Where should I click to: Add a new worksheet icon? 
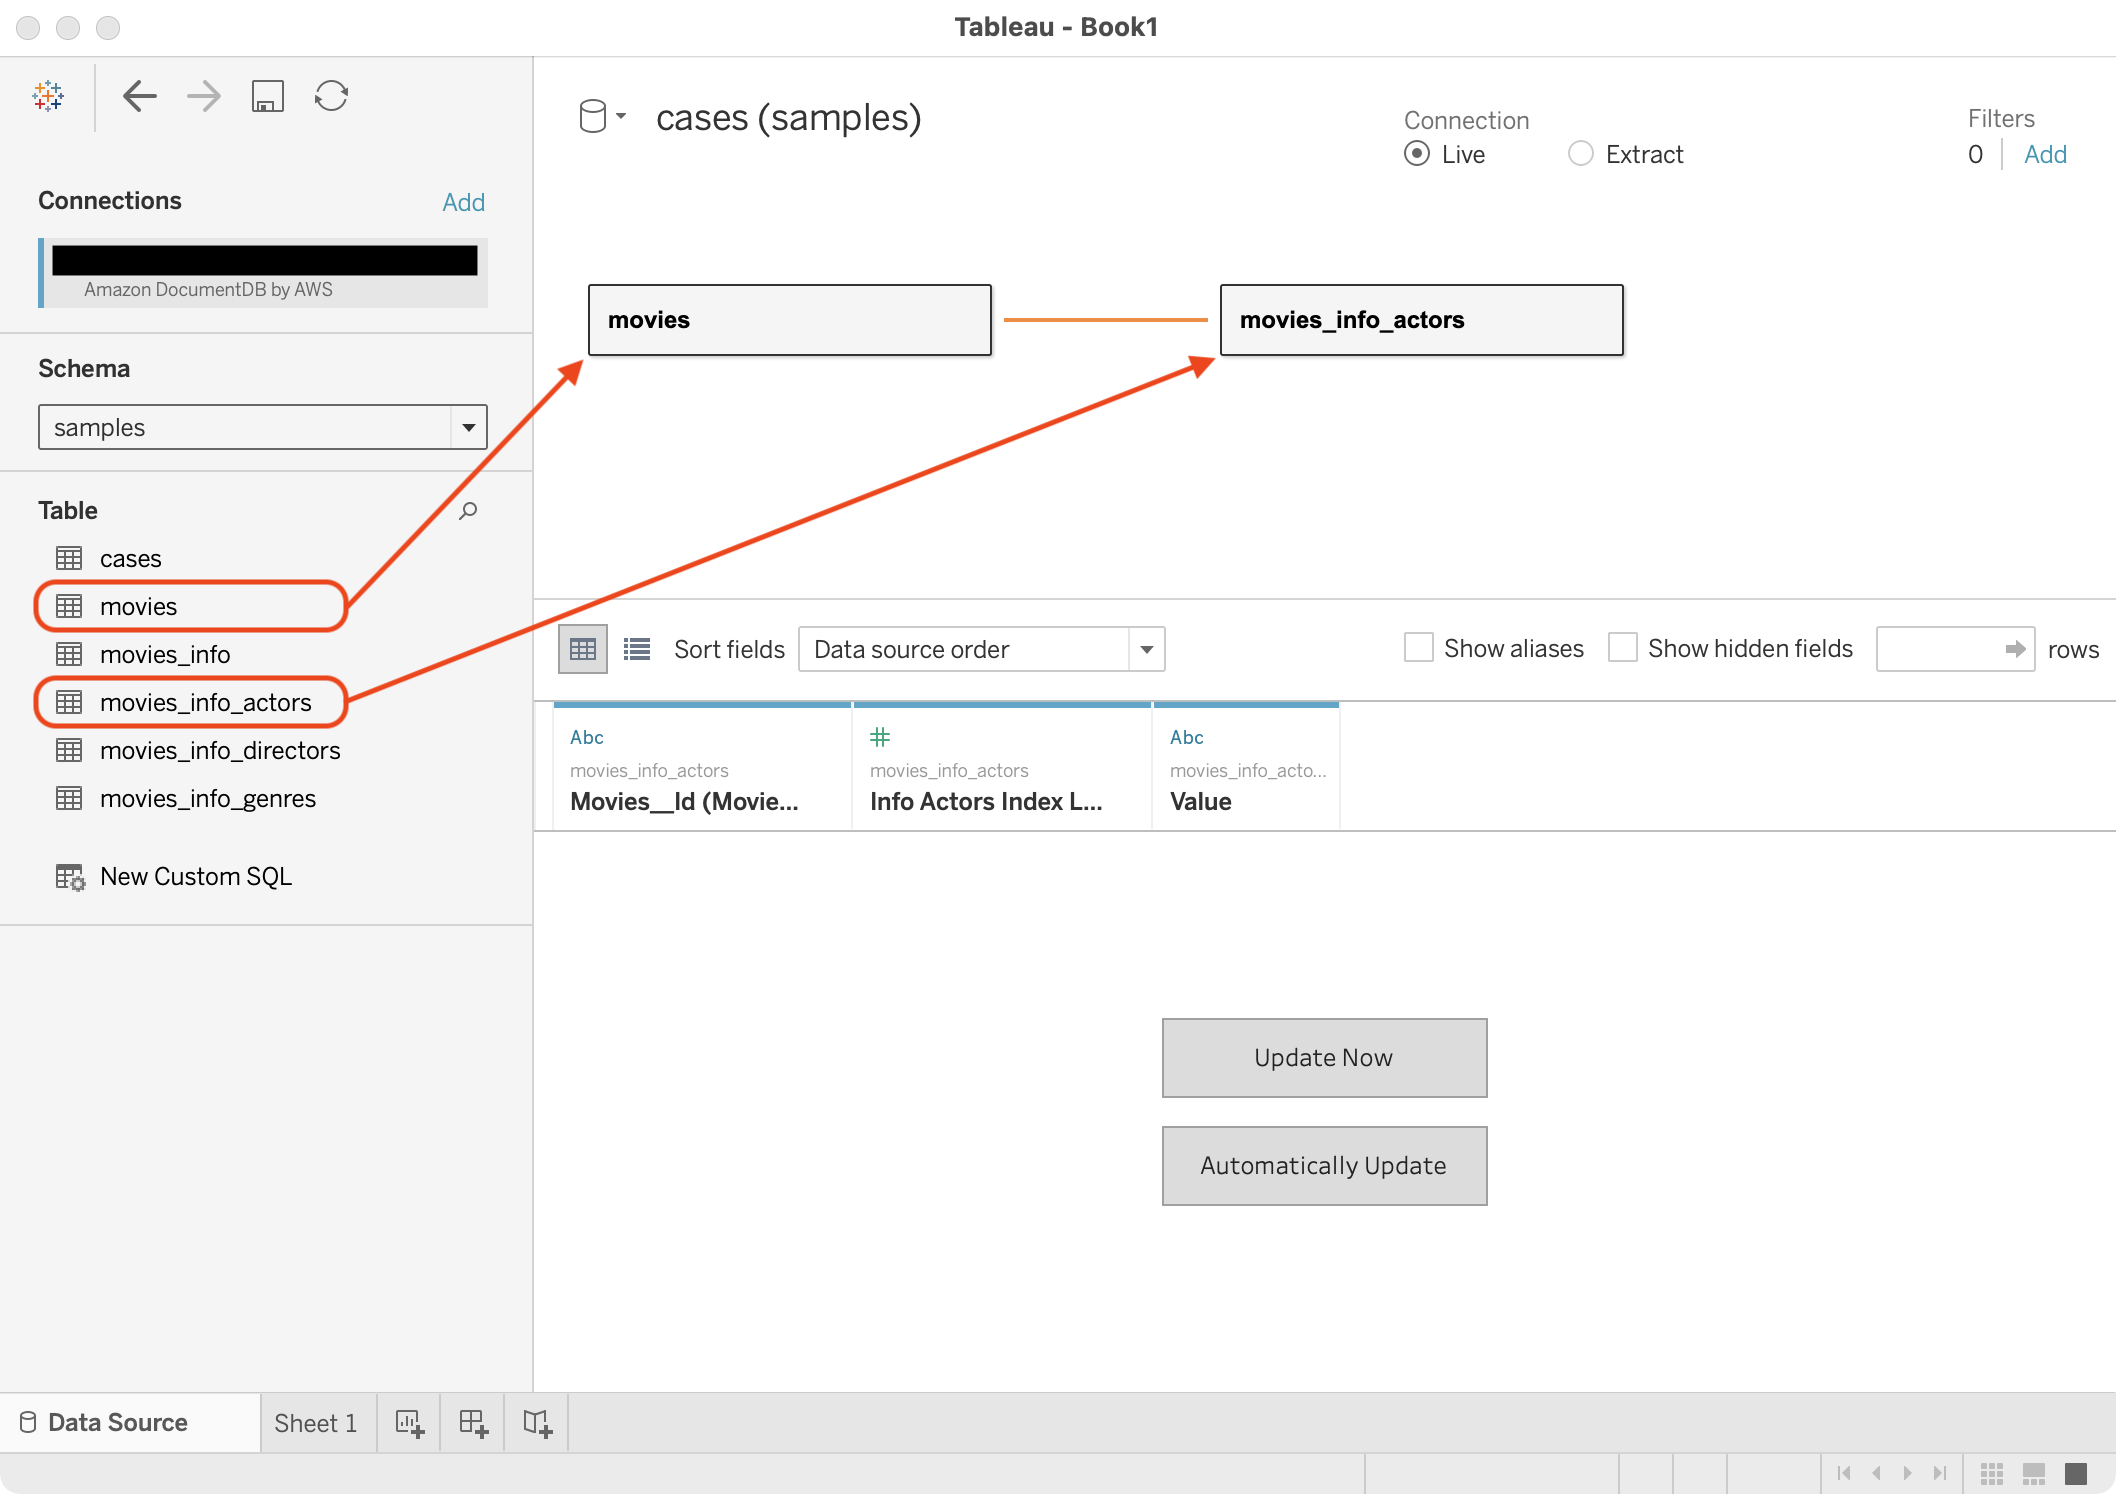[x=409, y=1422]
